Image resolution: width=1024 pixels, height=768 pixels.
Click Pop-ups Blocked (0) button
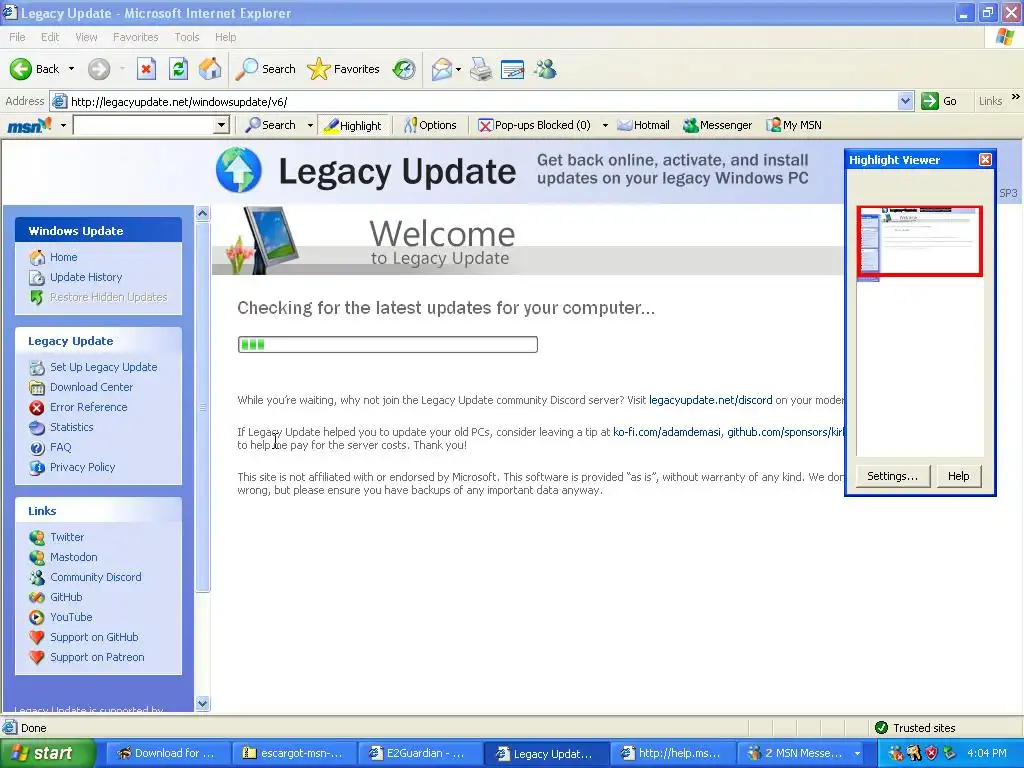[x=534, y=125]
